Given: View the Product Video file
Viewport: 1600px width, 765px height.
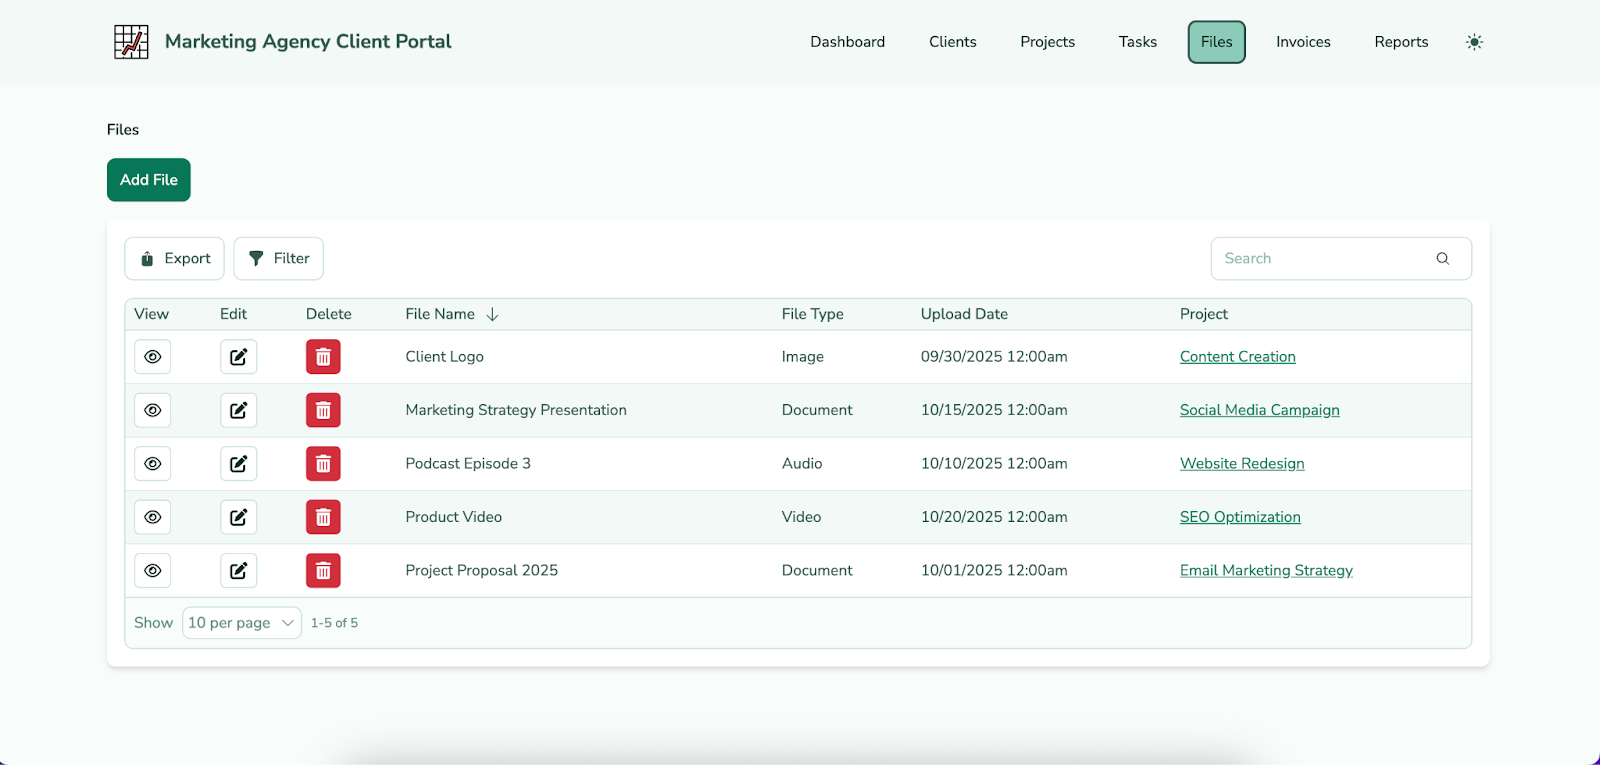Looking at the screenshot, I should 153,517.
